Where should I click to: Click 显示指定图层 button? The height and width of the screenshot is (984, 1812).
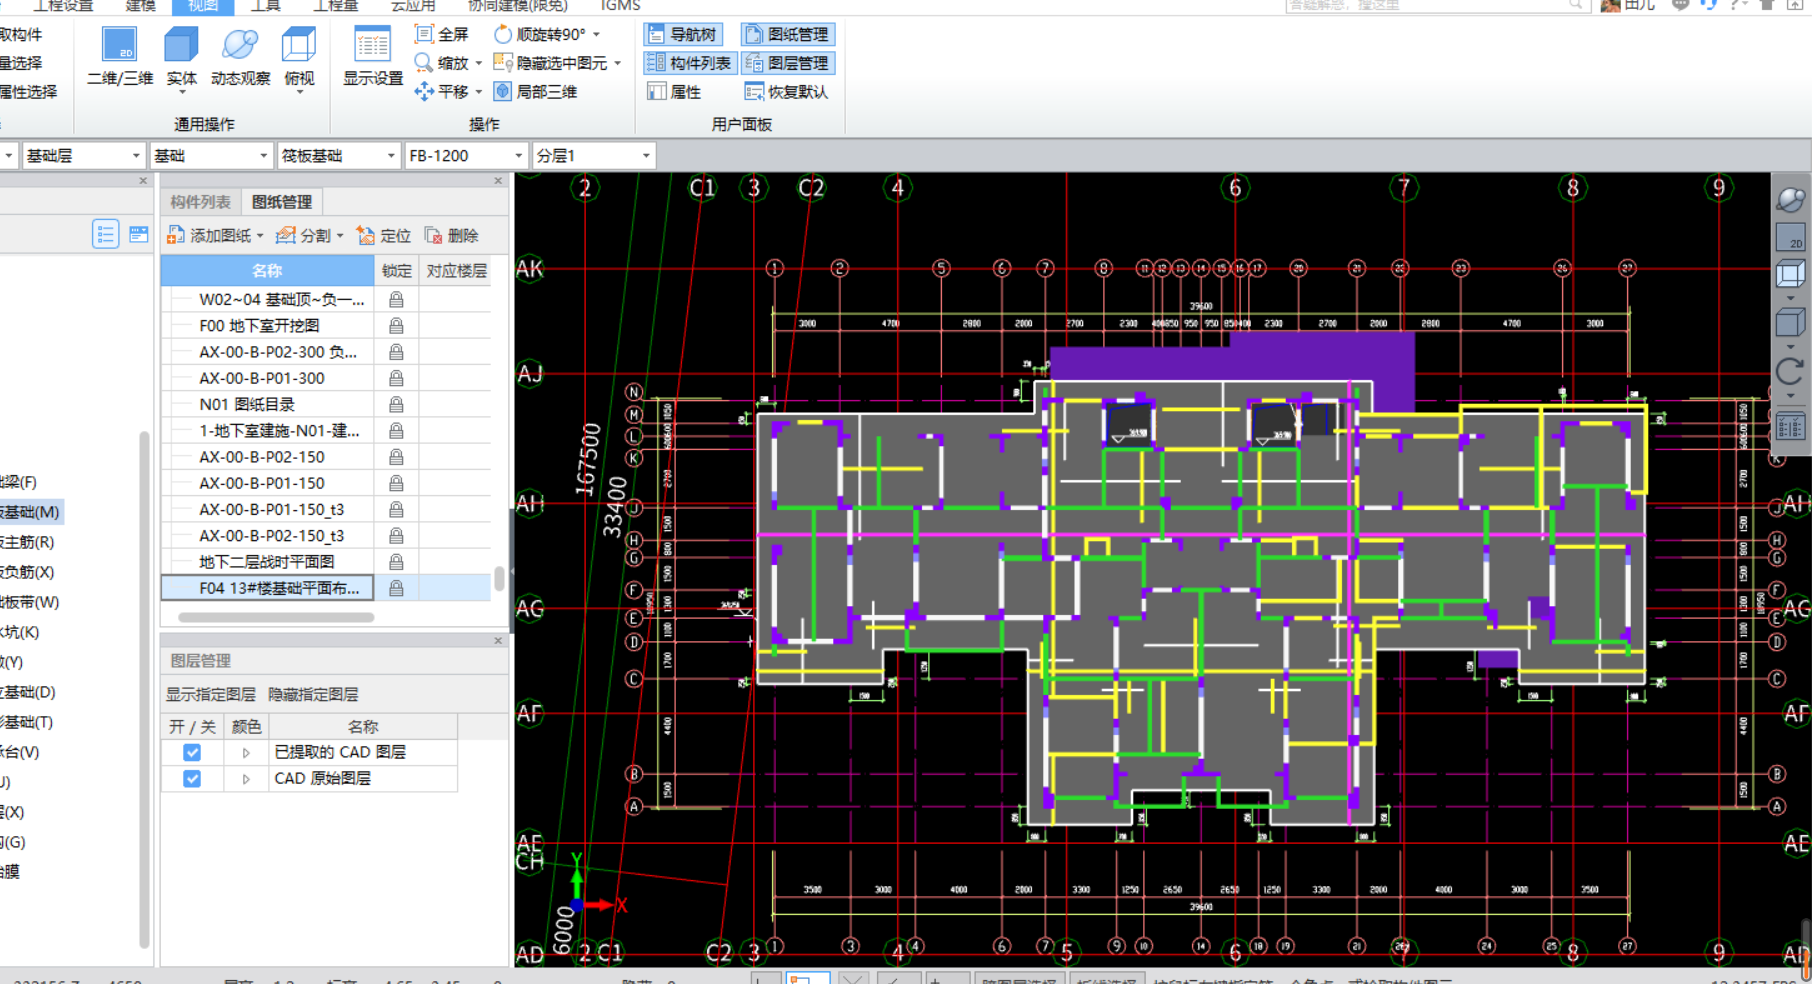[x=211, y=694]
